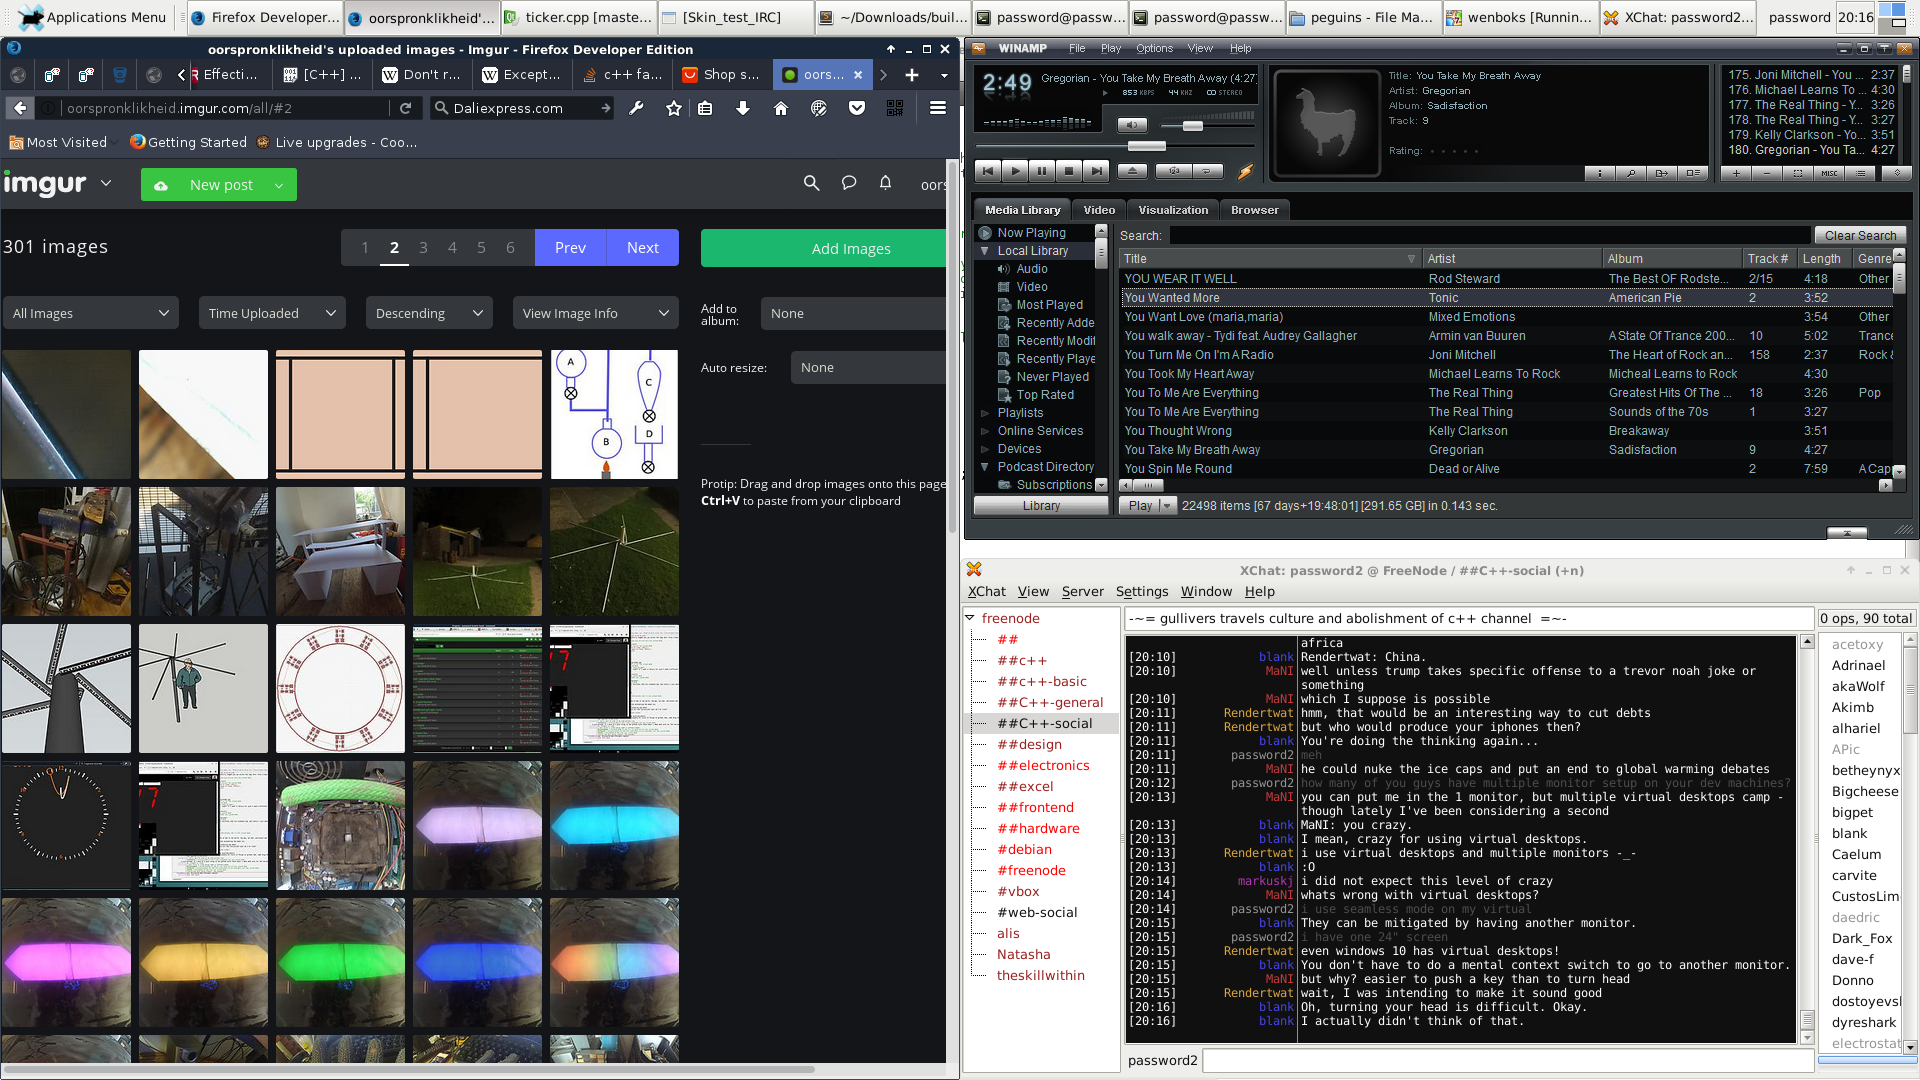Open the All Images filter dropdown
This screenshot has height=1080, width=1920.
tap(90, 313)
